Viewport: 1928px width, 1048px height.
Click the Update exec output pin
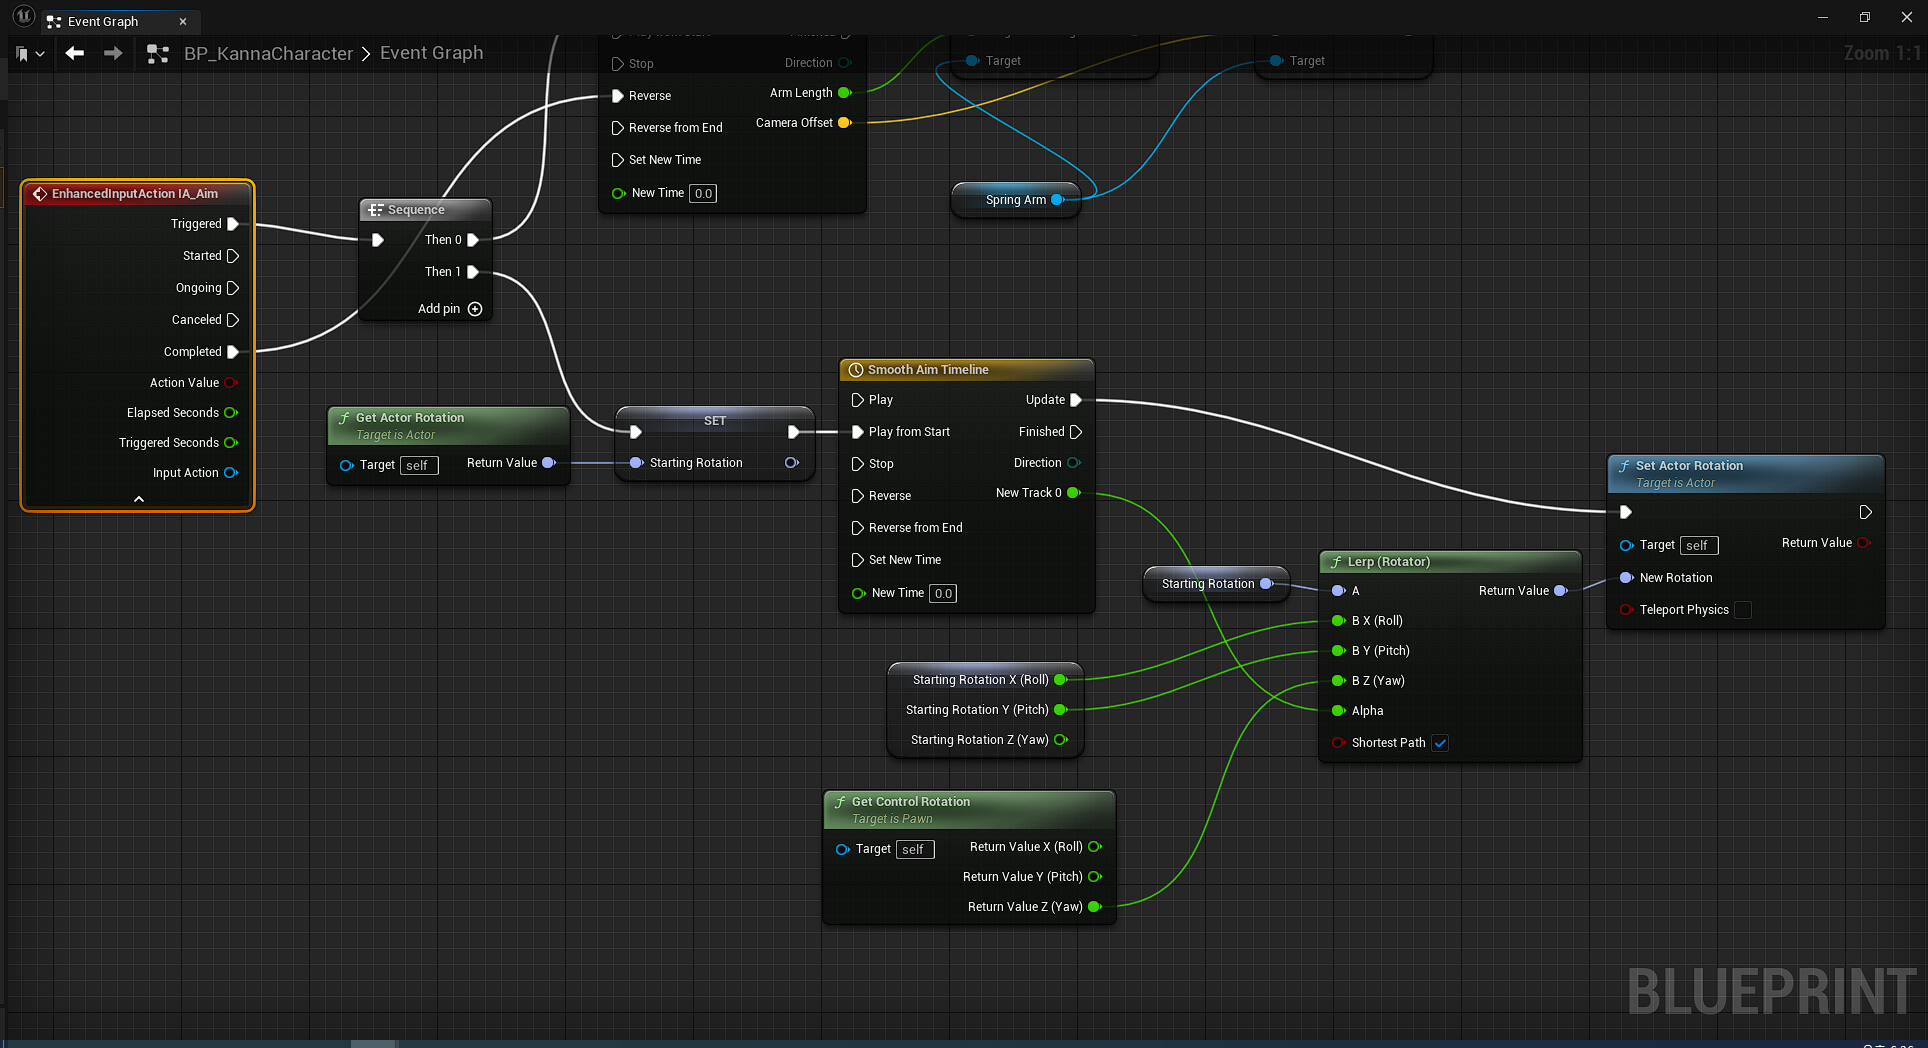coord(1076,400)
